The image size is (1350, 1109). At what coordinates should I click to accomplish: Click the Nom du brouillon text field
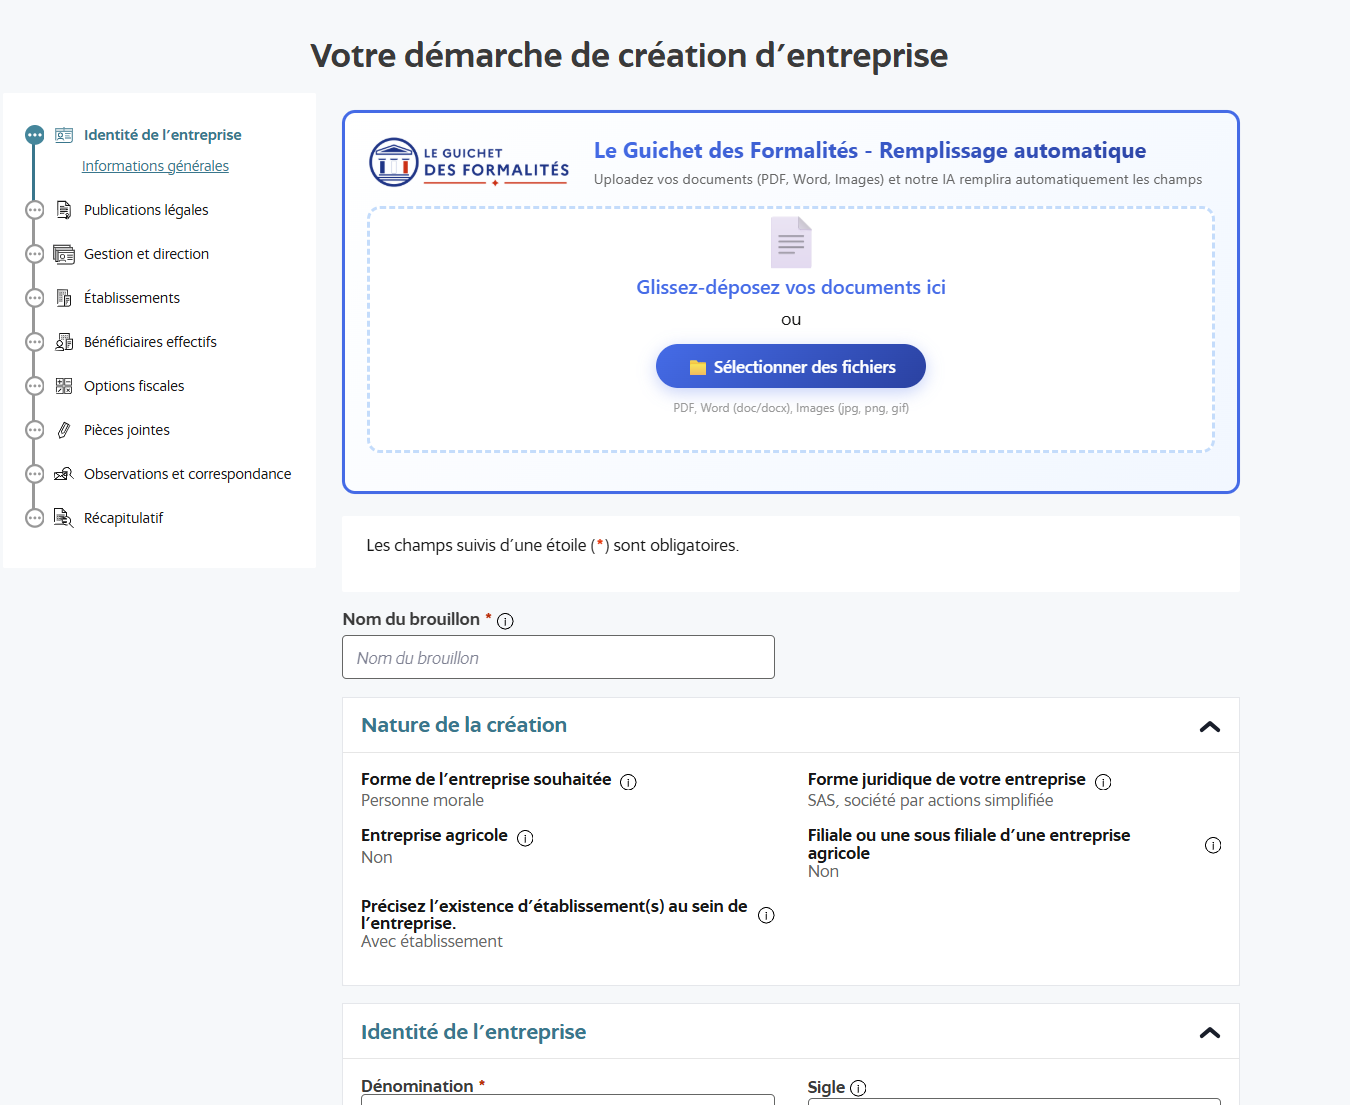click(x=558, y=657)
